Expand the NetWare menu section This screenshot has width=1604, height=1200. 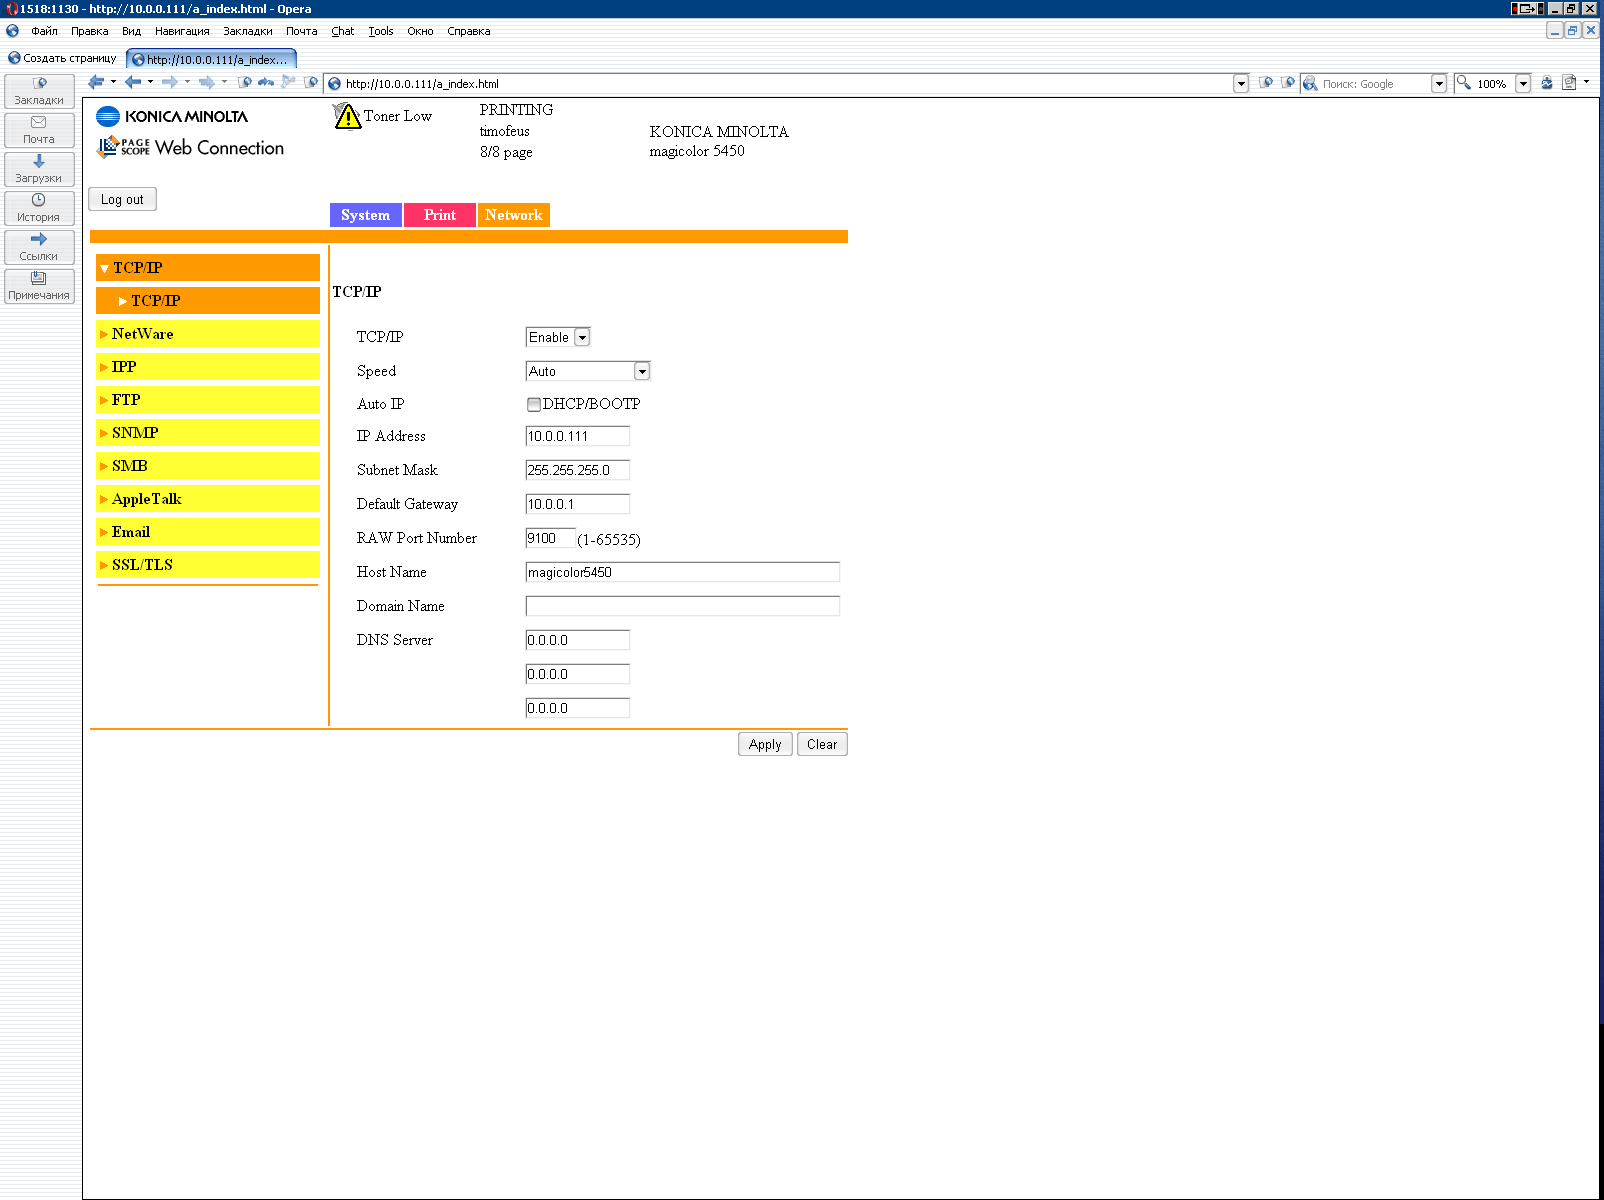(x=208, y=334)
